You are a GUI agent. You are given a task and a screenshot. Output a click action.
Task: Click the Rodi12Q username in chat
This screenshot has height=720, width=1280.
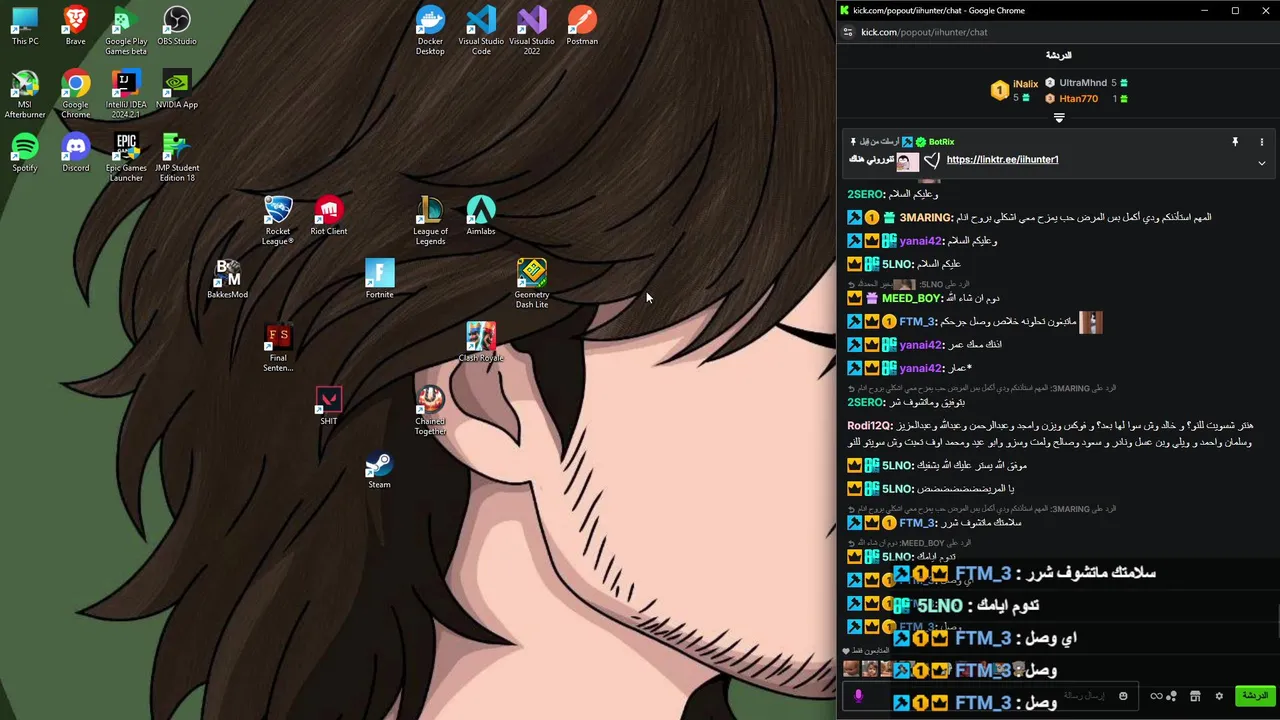click(869, 426)
